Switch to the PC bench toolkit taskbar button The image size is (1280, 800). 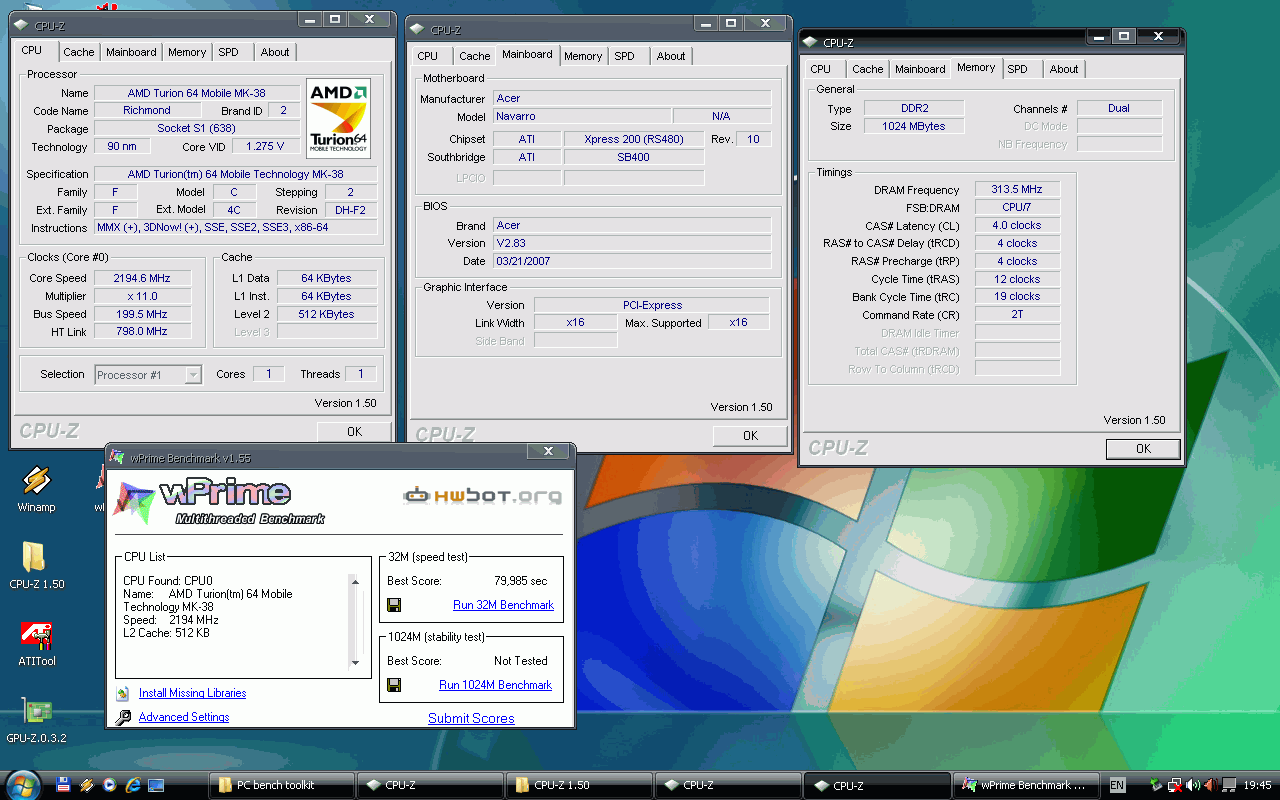click(x=282, y=785)
